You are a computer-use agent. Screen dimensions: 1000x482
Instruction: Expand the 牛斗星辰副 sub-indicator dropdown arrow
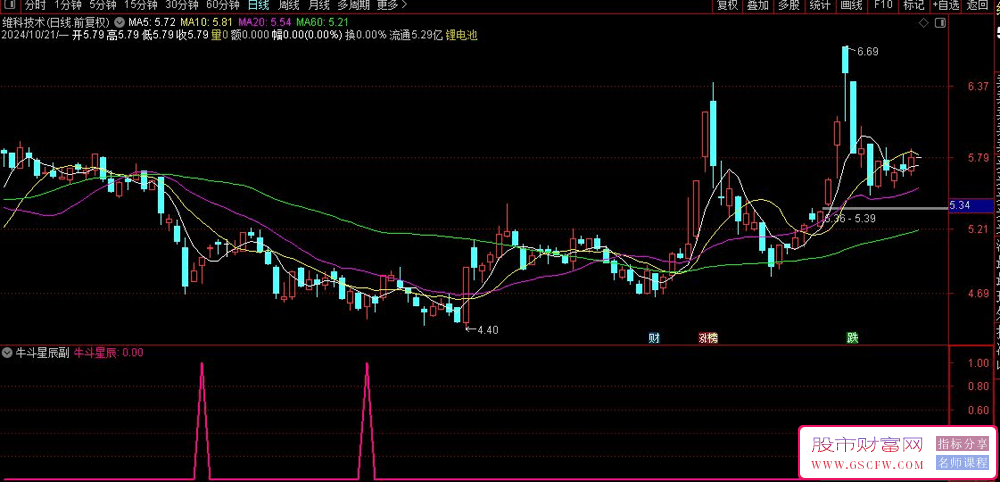coord(7,352)
